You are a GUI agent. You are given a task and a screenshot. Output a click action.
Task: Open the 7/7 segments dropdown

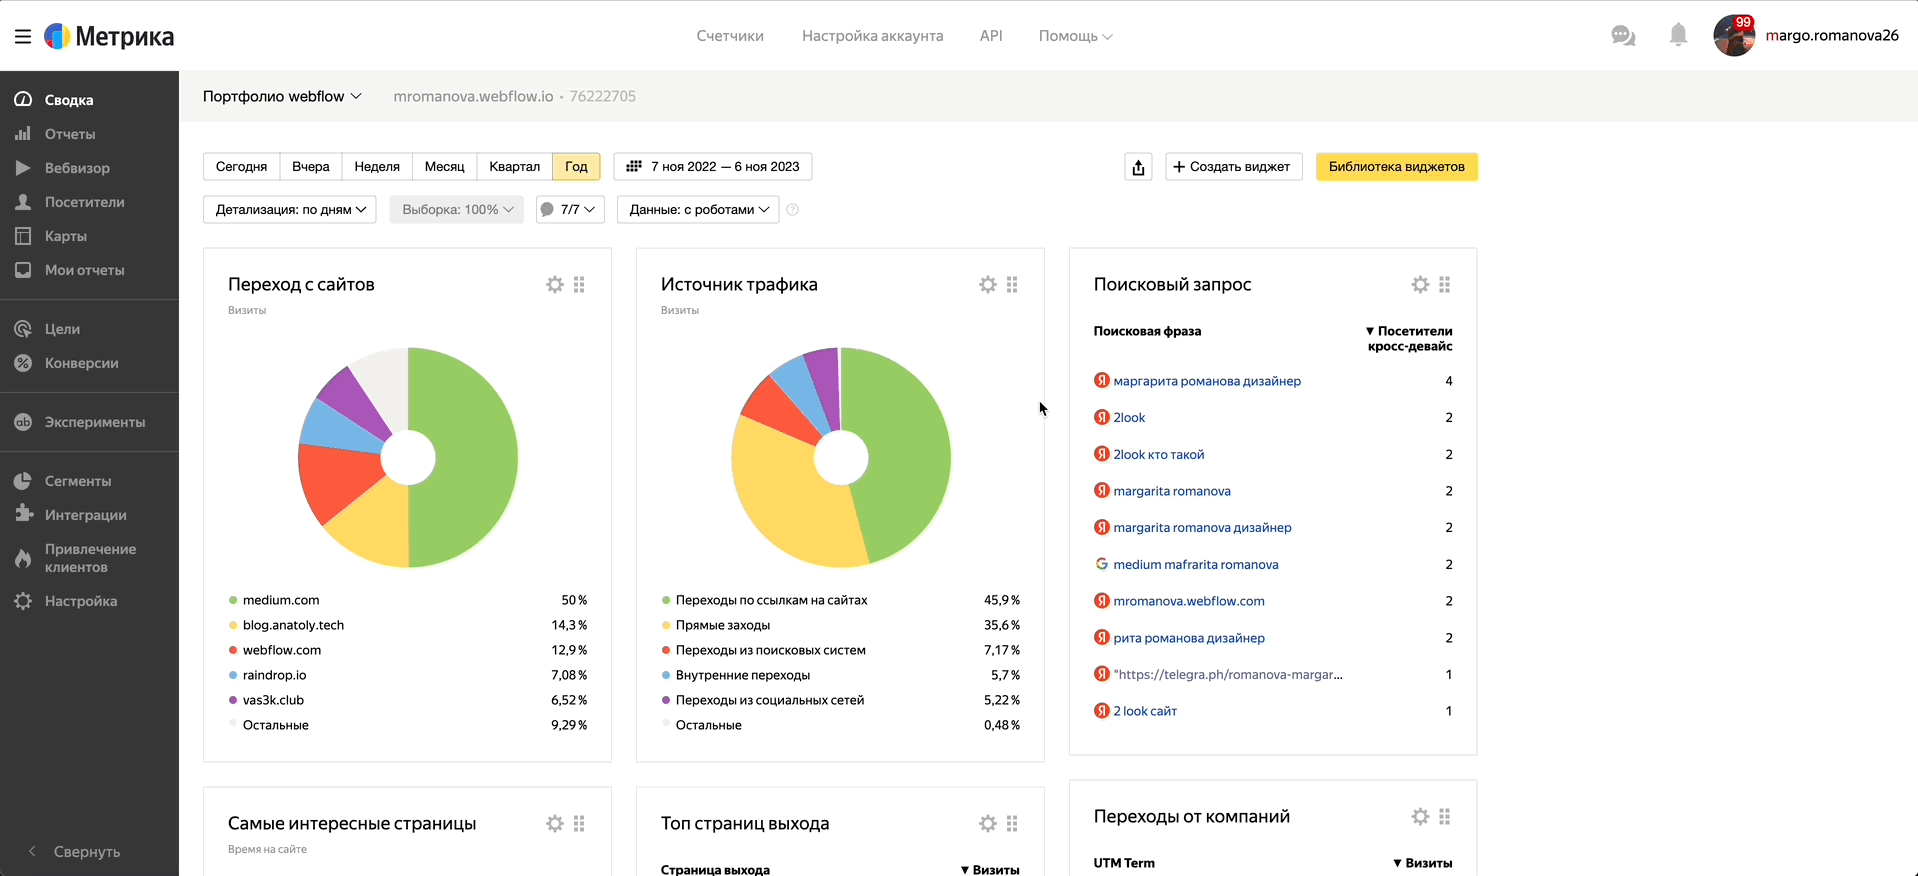[x=570, y=210]
